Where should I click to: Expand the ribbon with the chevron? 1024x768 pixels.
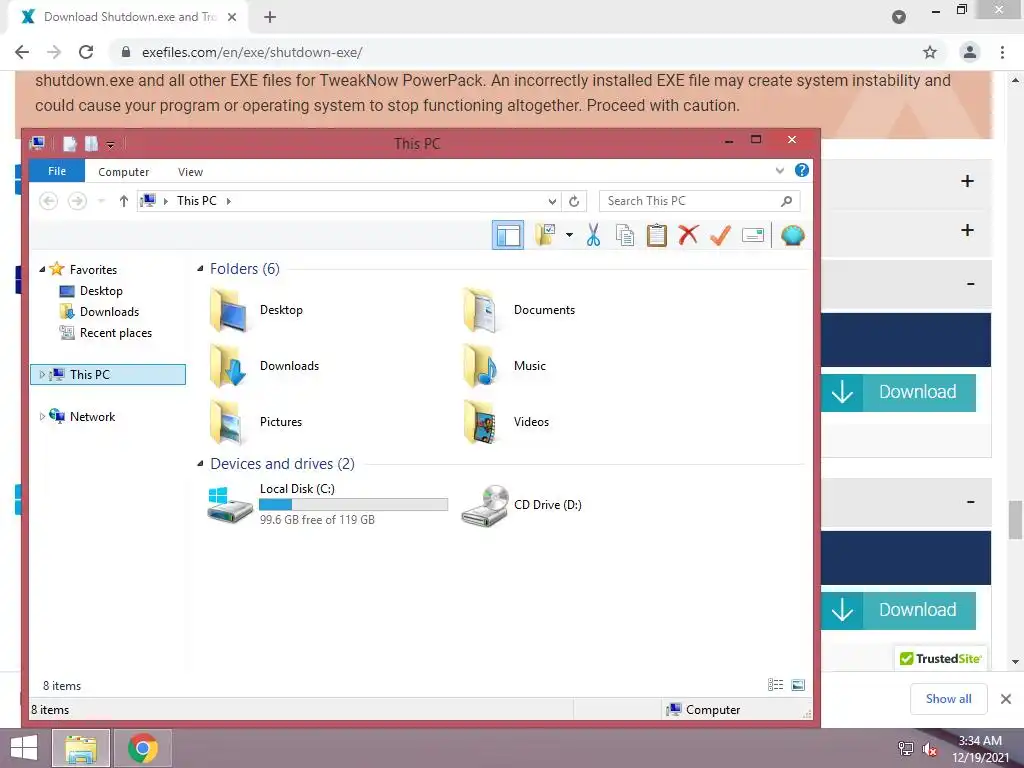pos(780,171)
